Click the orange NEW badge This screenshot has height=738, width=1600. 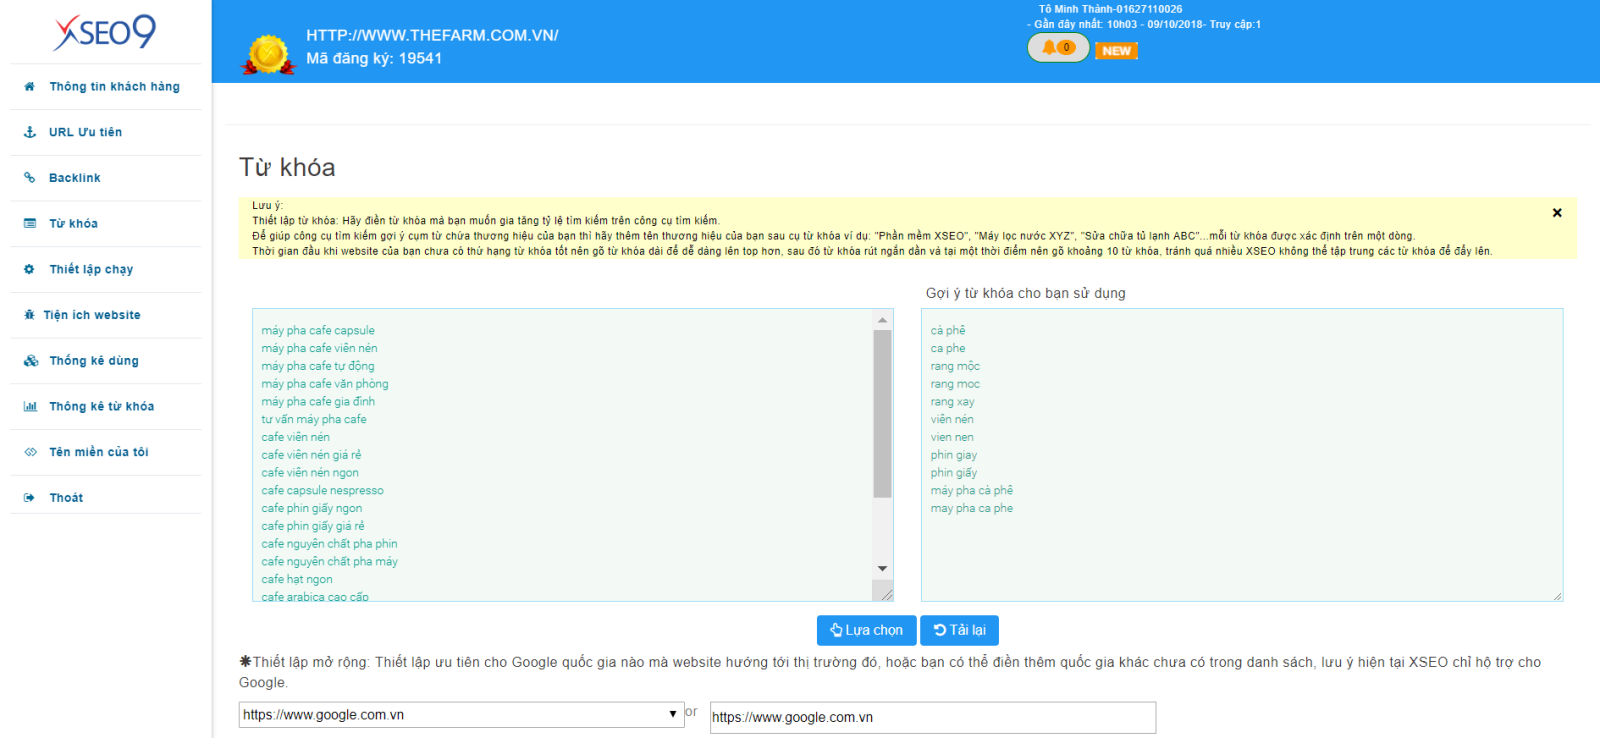(1116, 51)
